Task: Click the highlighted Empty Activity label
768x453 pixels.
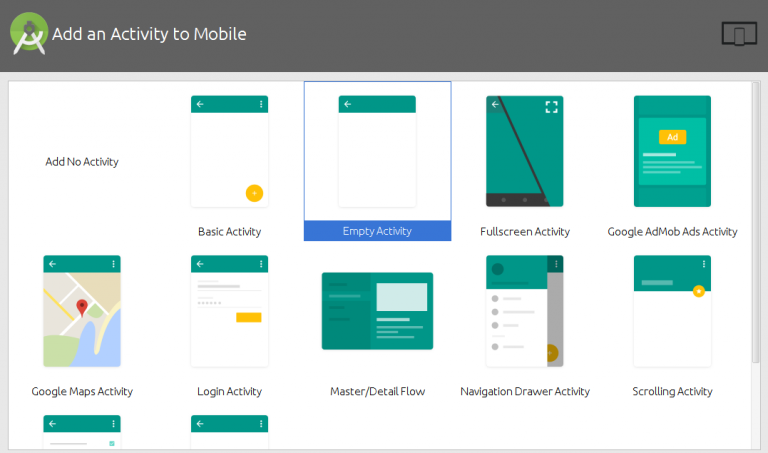Action: pyautogui.click(x=377, y=231)
